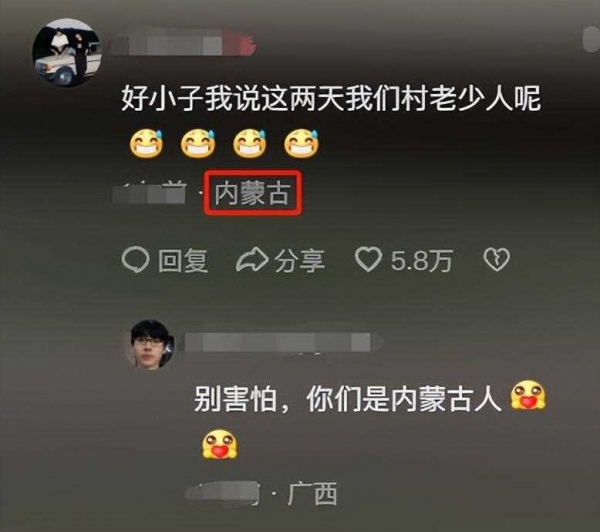Select the reply text 别害怕，你们是内蒙古人
This screenshot has width=600, height=532.
(347, 399)
